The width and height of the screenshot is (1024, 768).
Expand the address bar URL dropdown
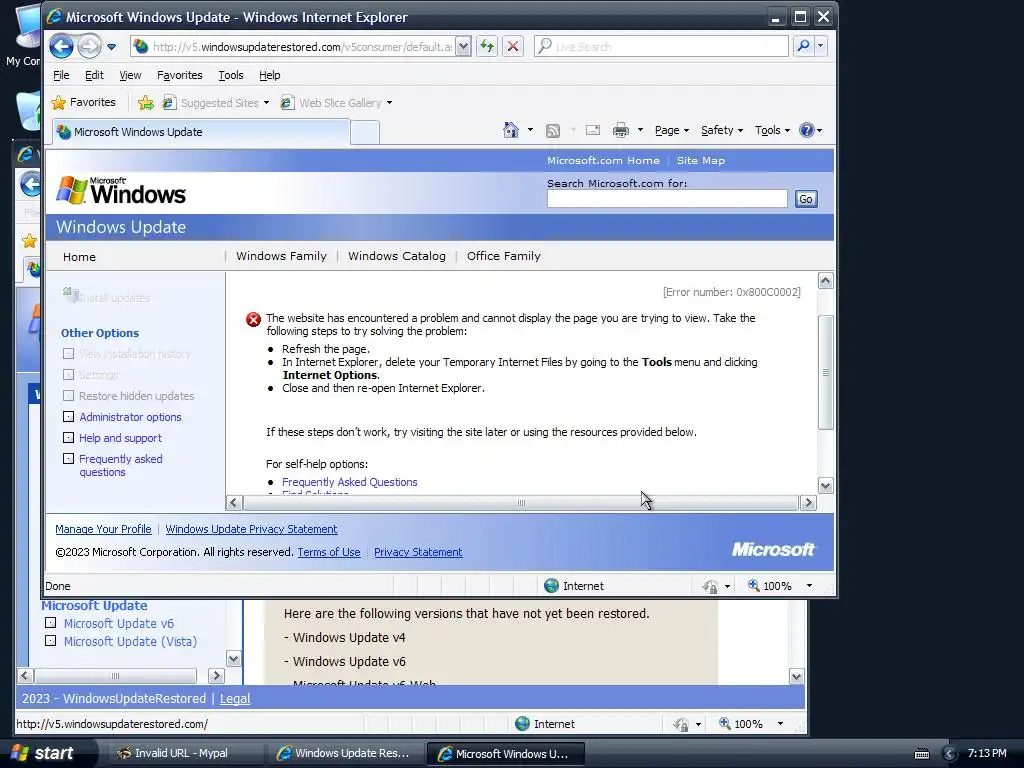click(463, 46)
